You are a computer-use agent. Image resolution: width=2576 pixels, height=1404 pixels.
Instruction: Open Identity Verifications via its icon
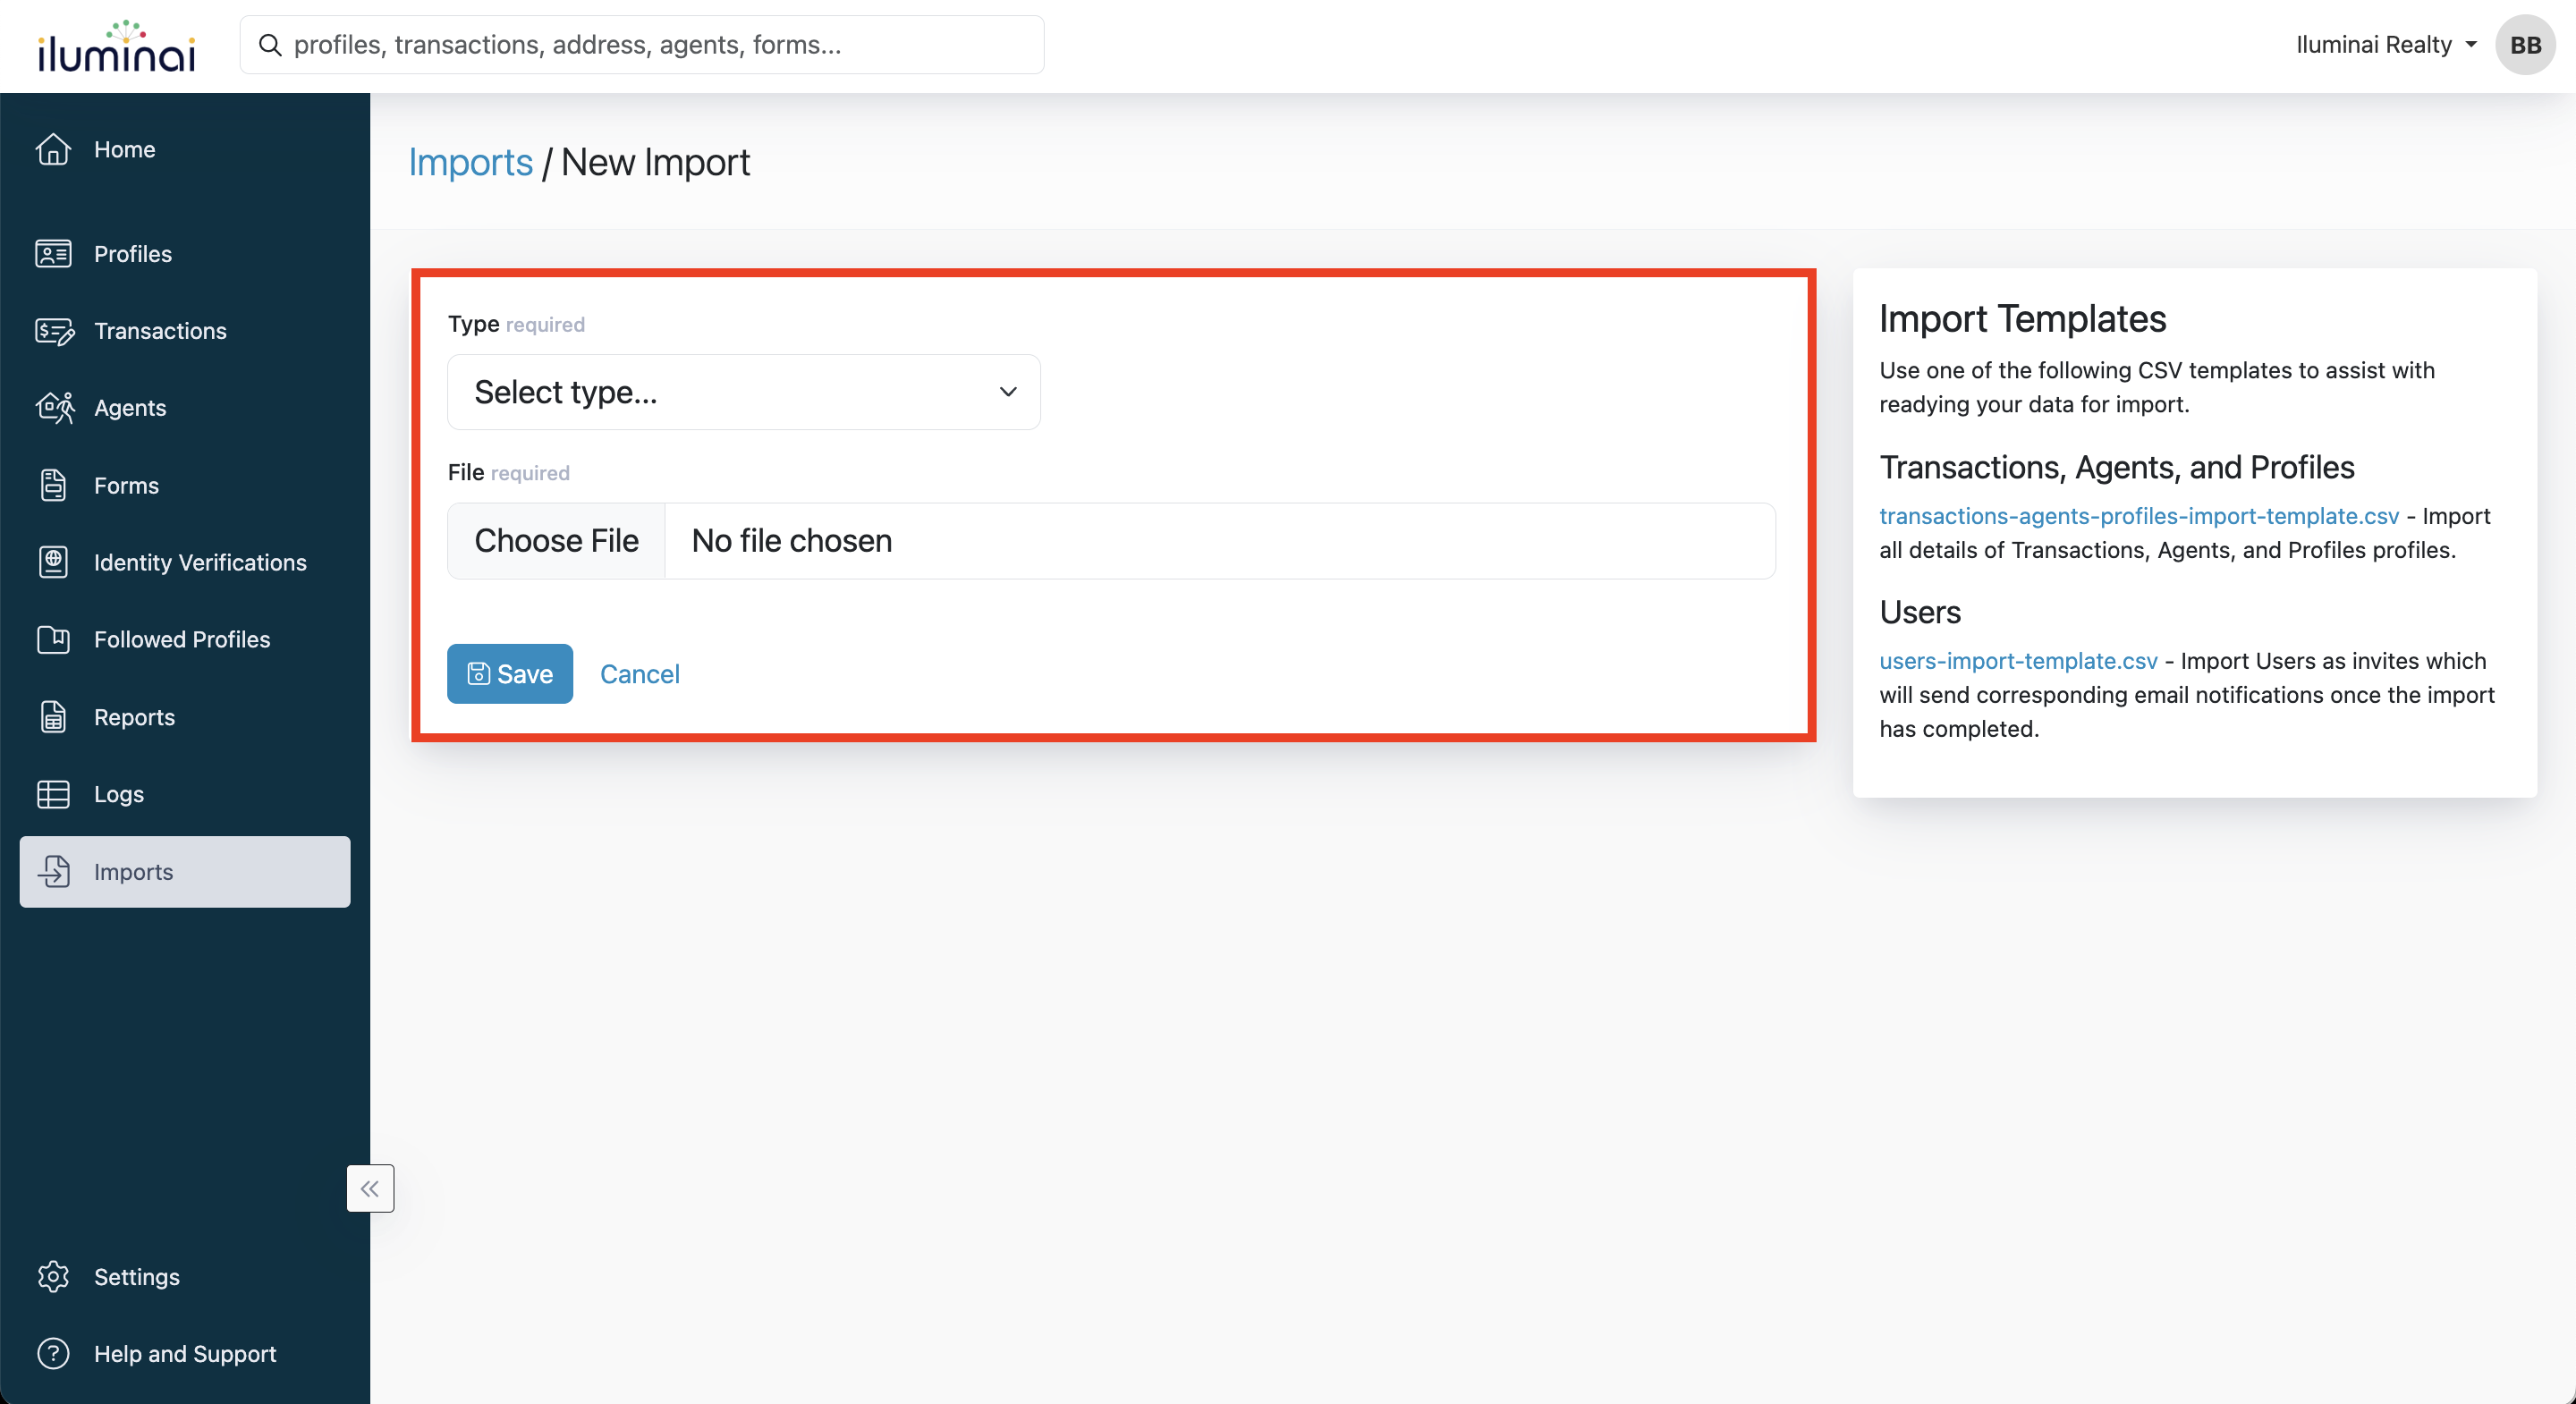pyautogui.click(x=53, y=562)
